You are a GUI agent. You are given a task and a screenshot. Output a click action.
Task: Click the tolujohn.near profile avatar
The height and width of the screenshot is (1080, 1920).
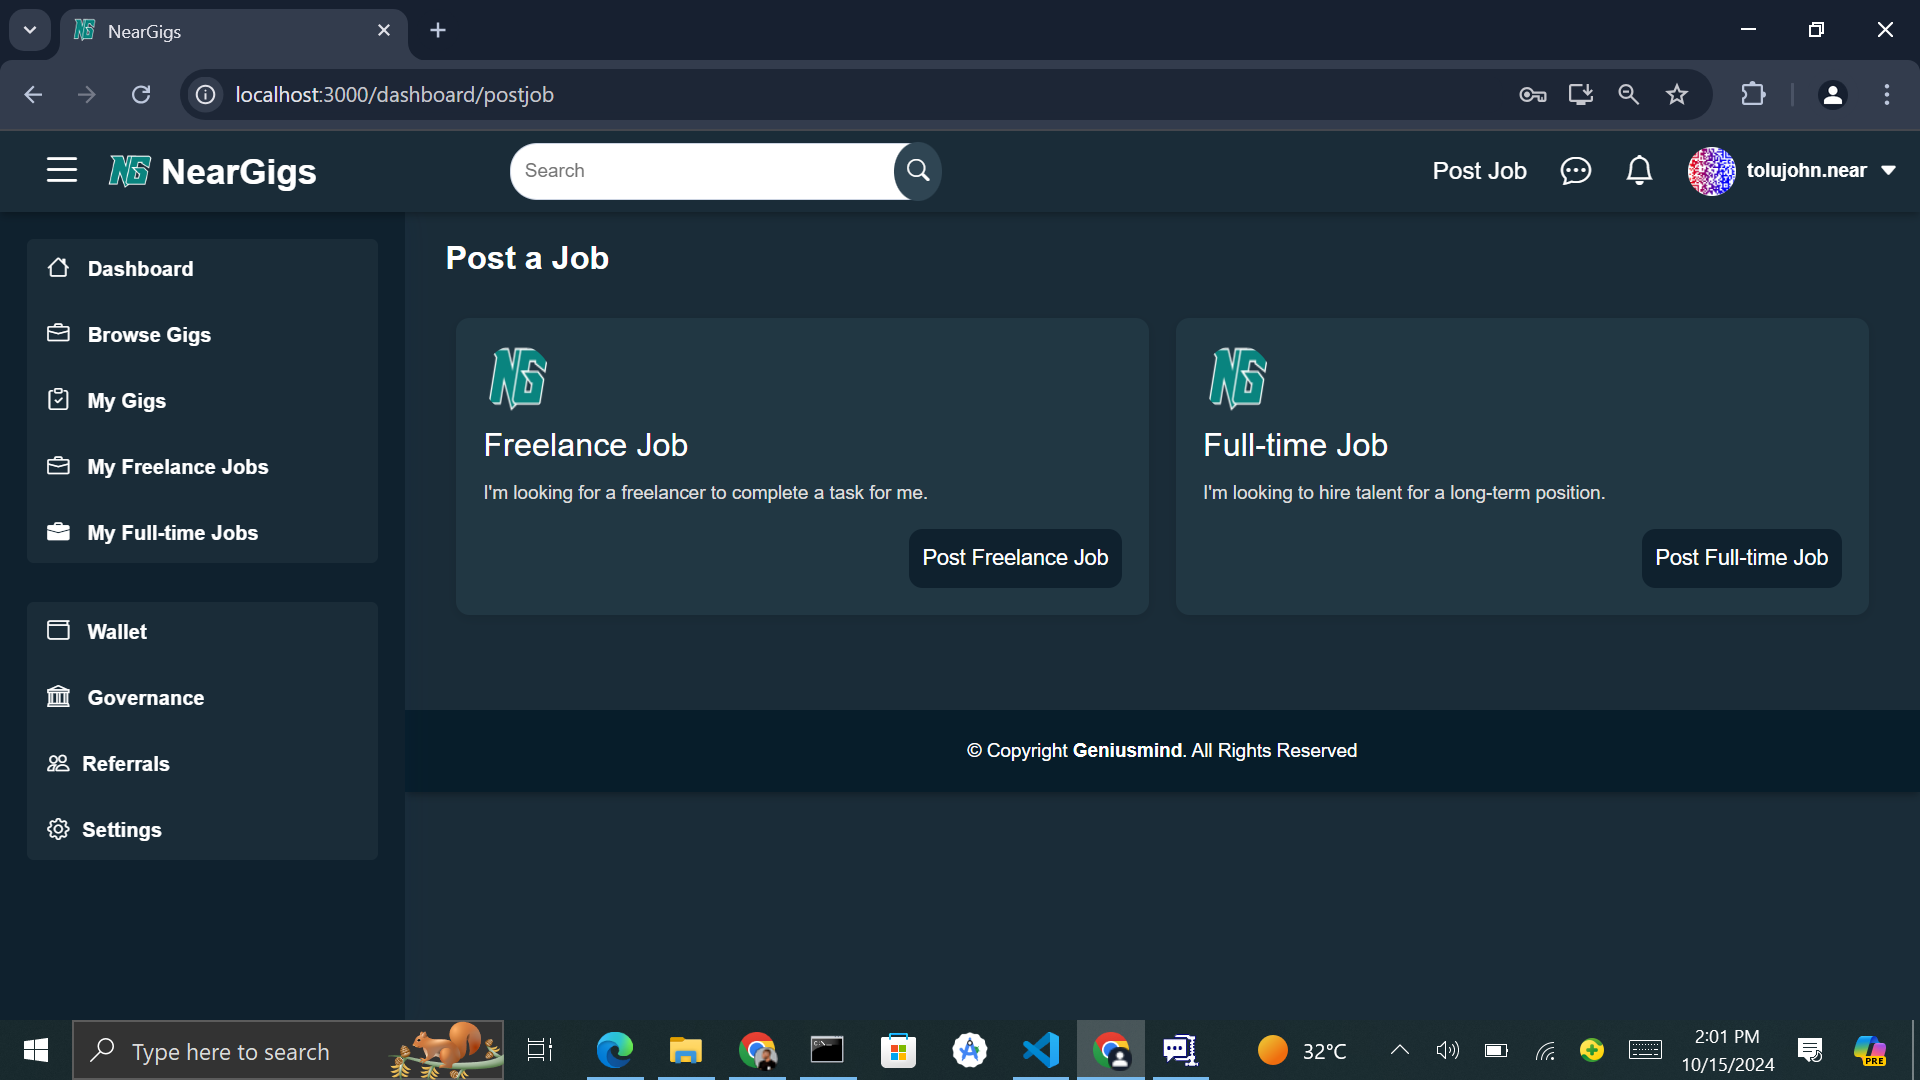(x=1711, y=171)
